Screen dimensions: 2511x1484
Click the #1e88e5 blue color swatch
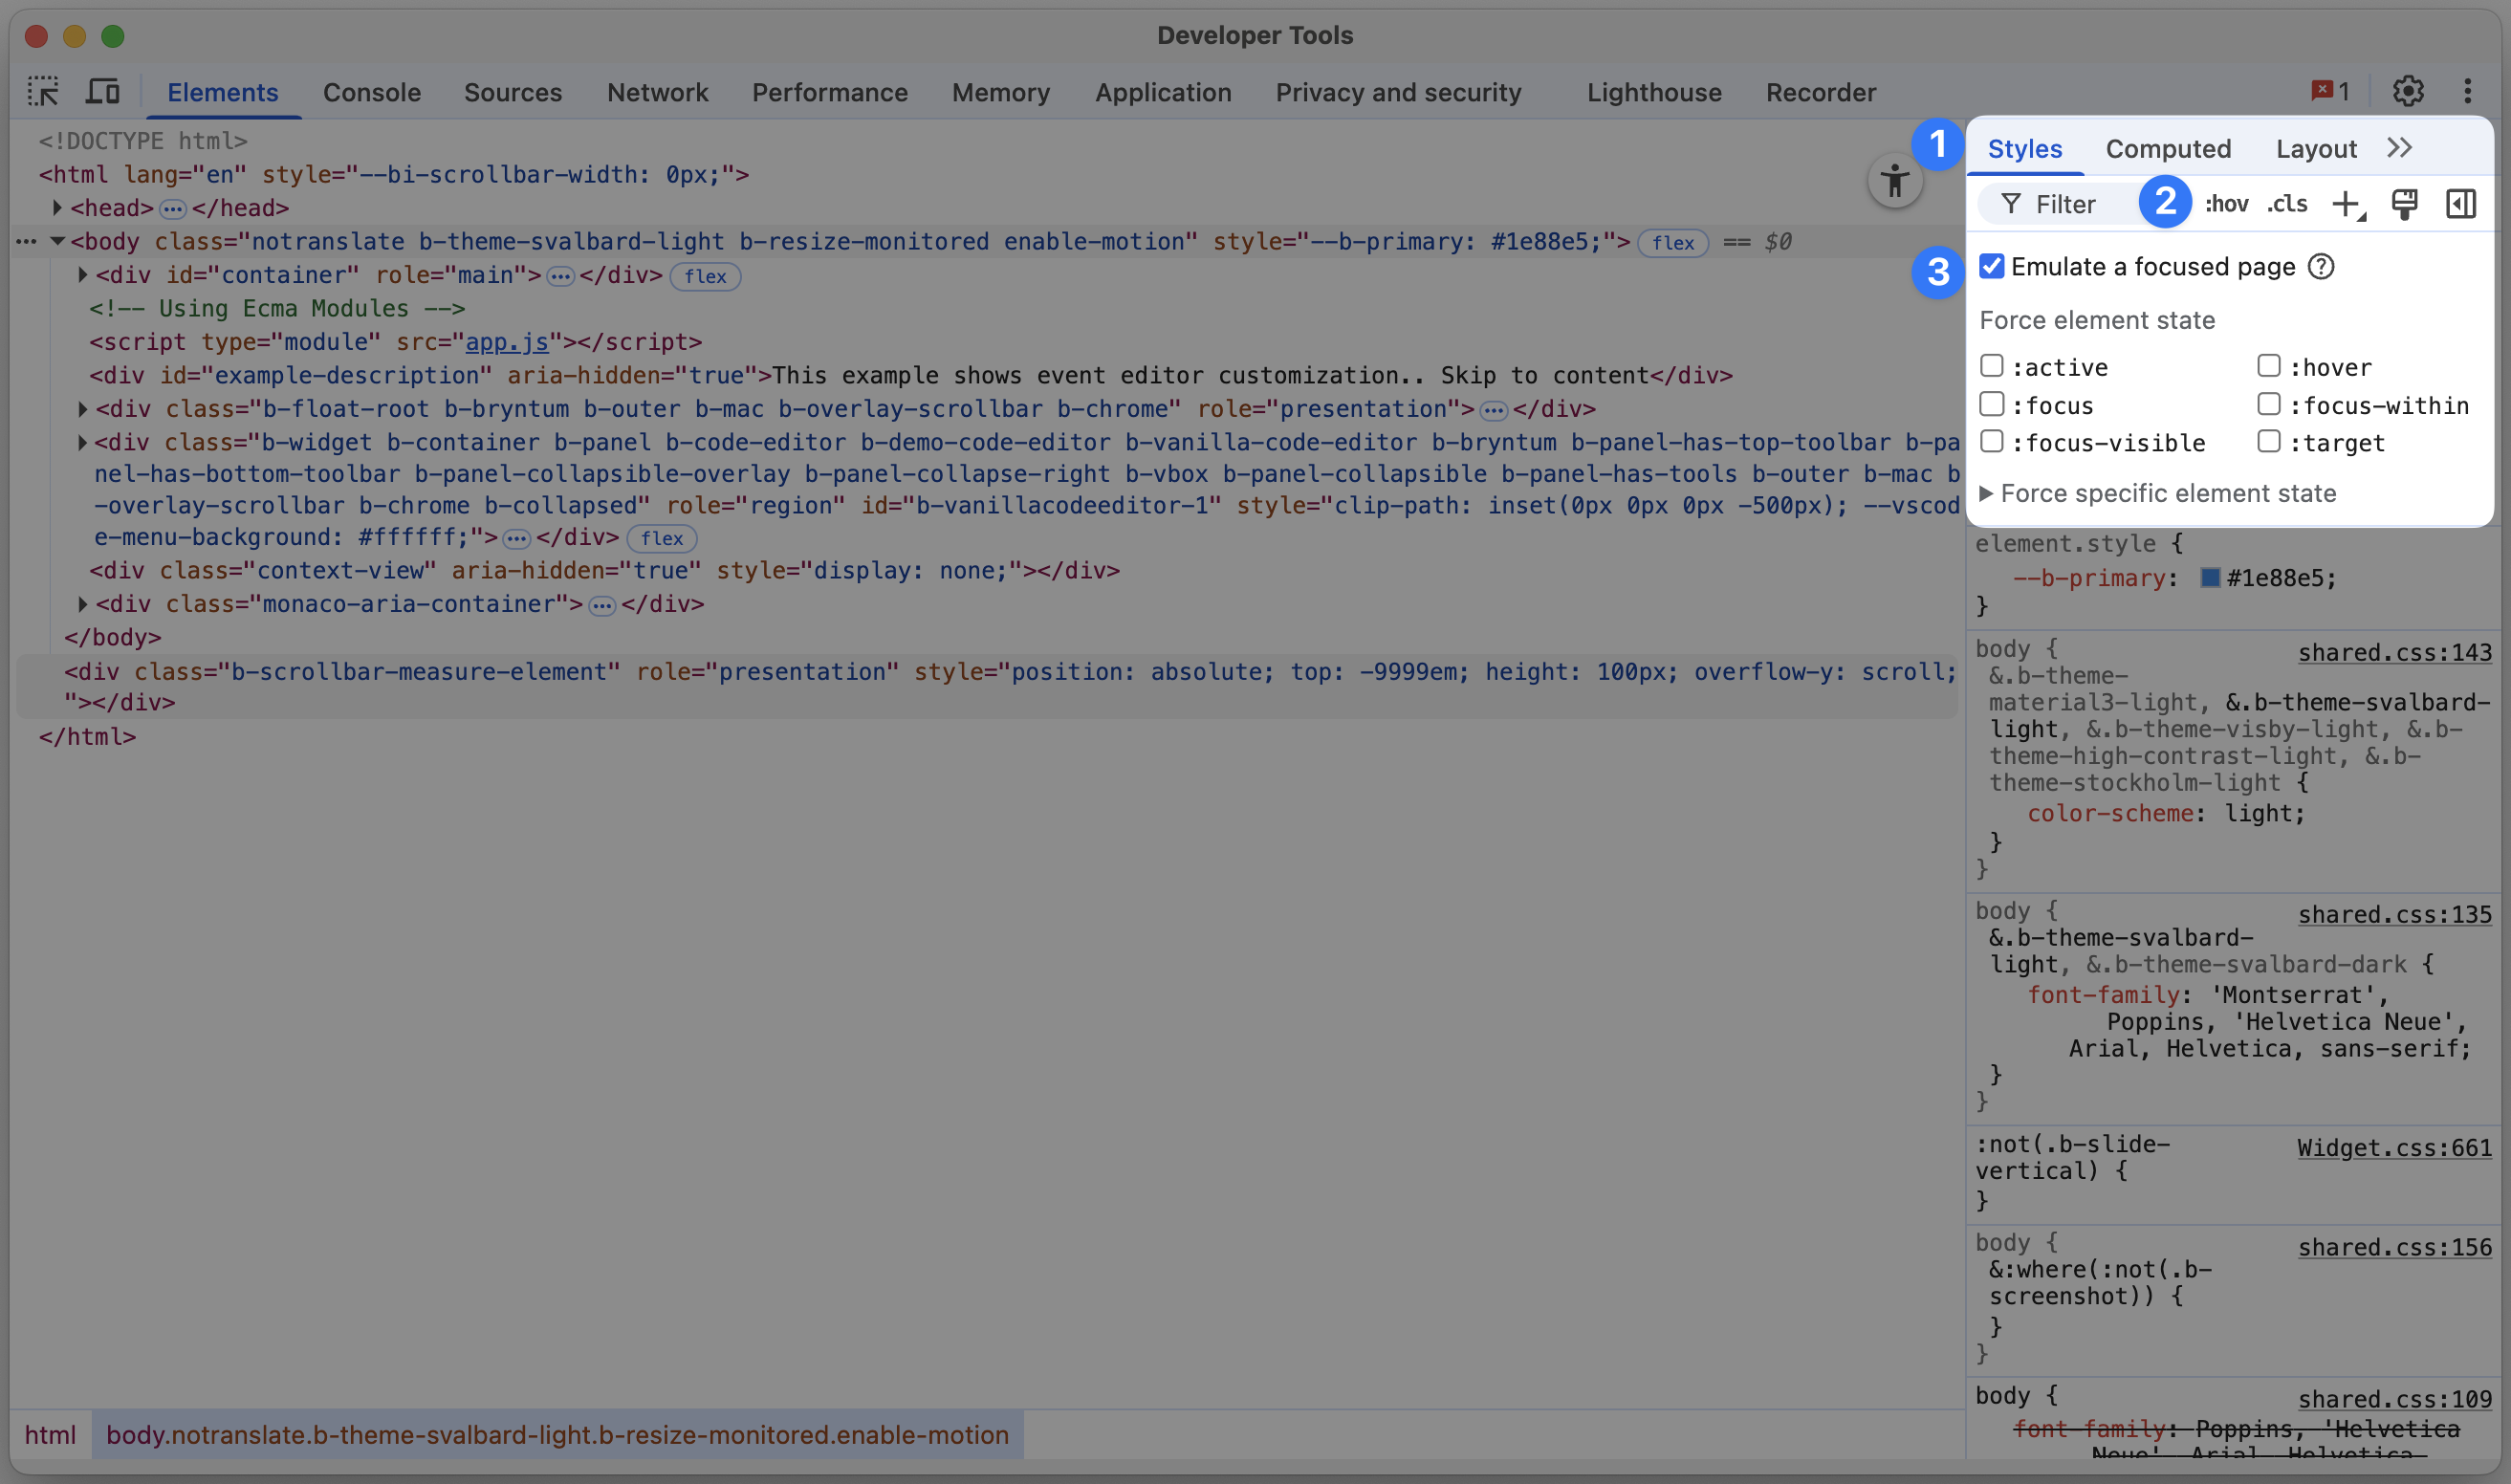[2210, 578]
